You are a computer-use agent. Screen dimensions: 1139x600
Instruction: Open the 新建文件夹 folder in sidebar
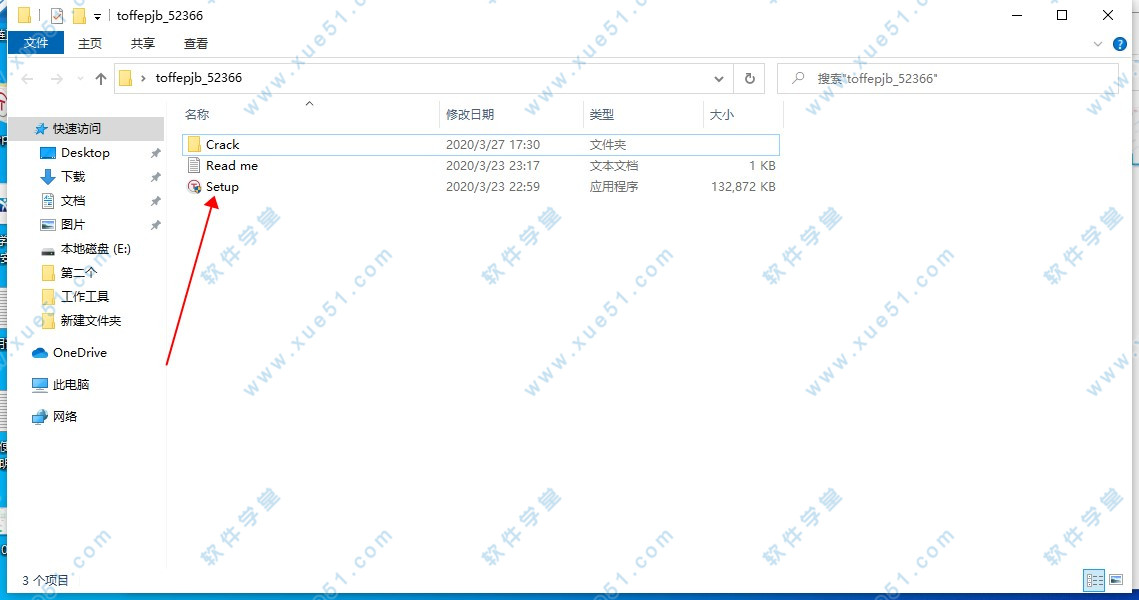[91, 320]
